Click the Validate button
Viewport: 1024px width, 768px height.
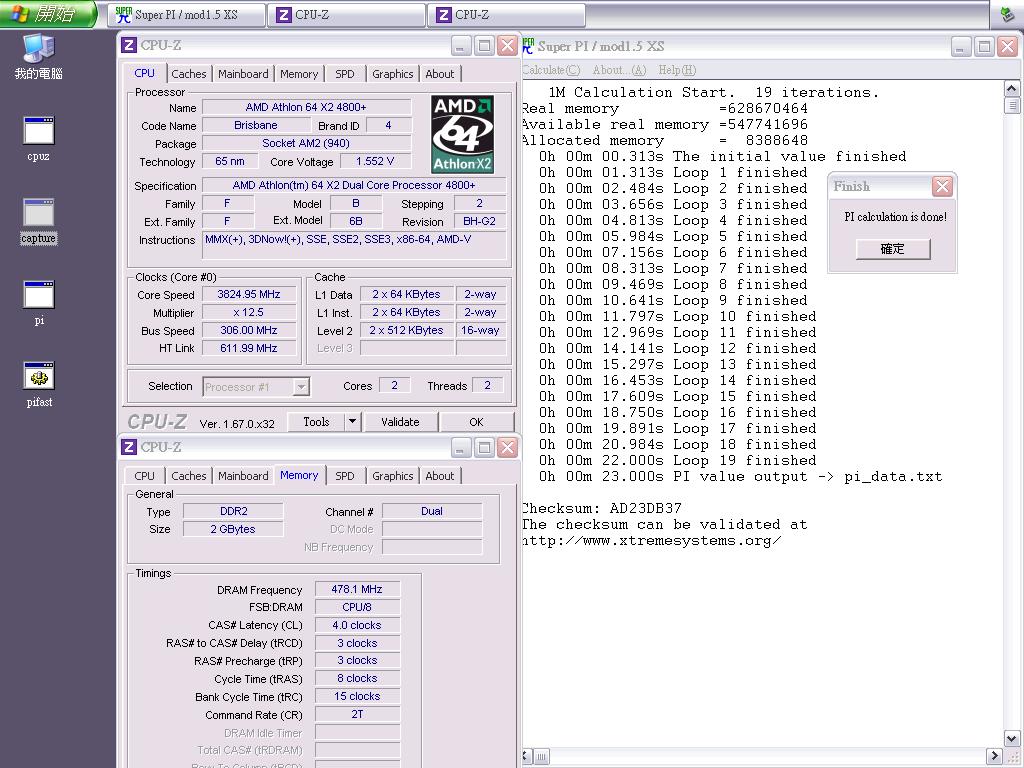pyautogui.click(x=400, y=422)
